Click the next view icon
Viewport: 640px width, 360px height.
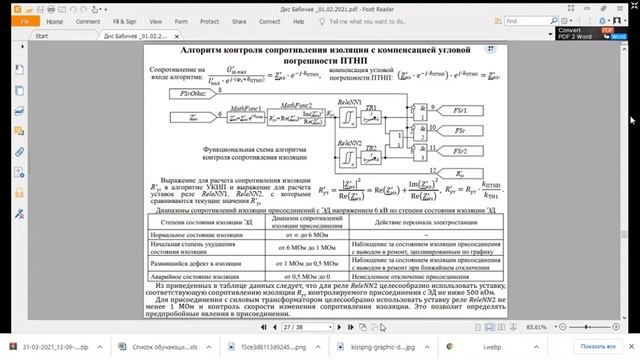pos(374,327)
